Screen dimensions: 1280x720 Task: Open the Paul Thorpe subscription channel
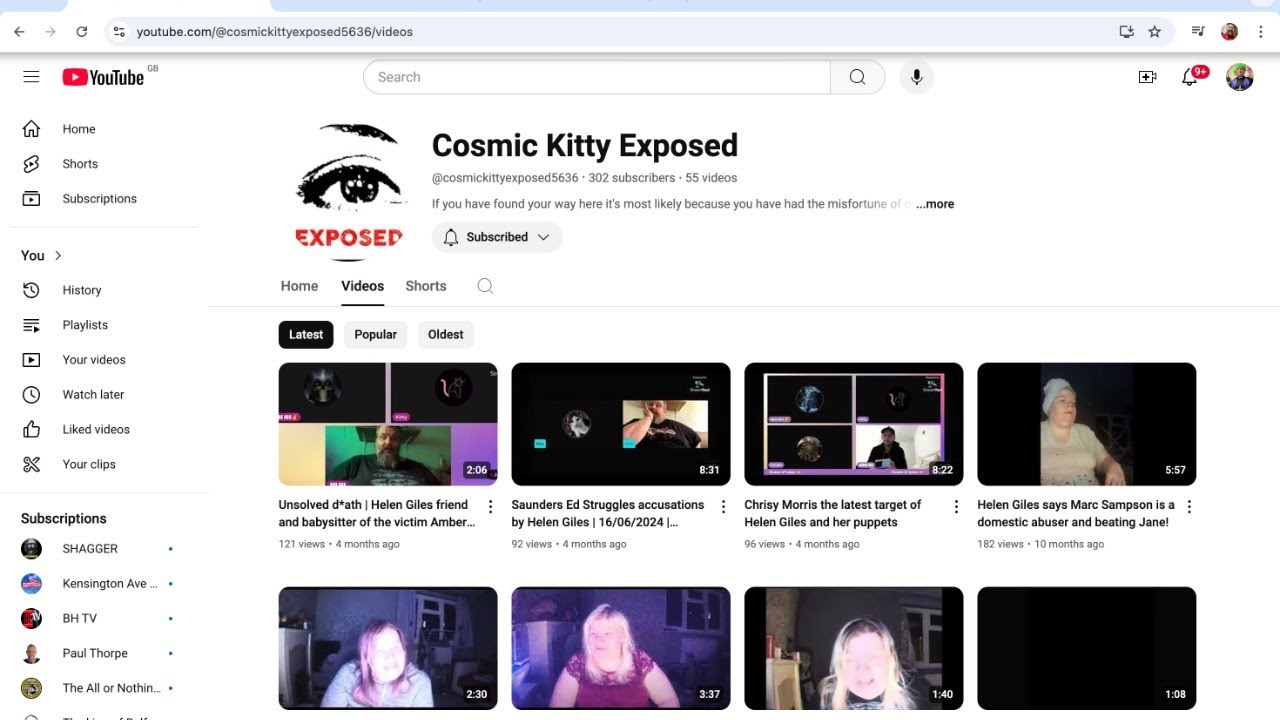95,653
